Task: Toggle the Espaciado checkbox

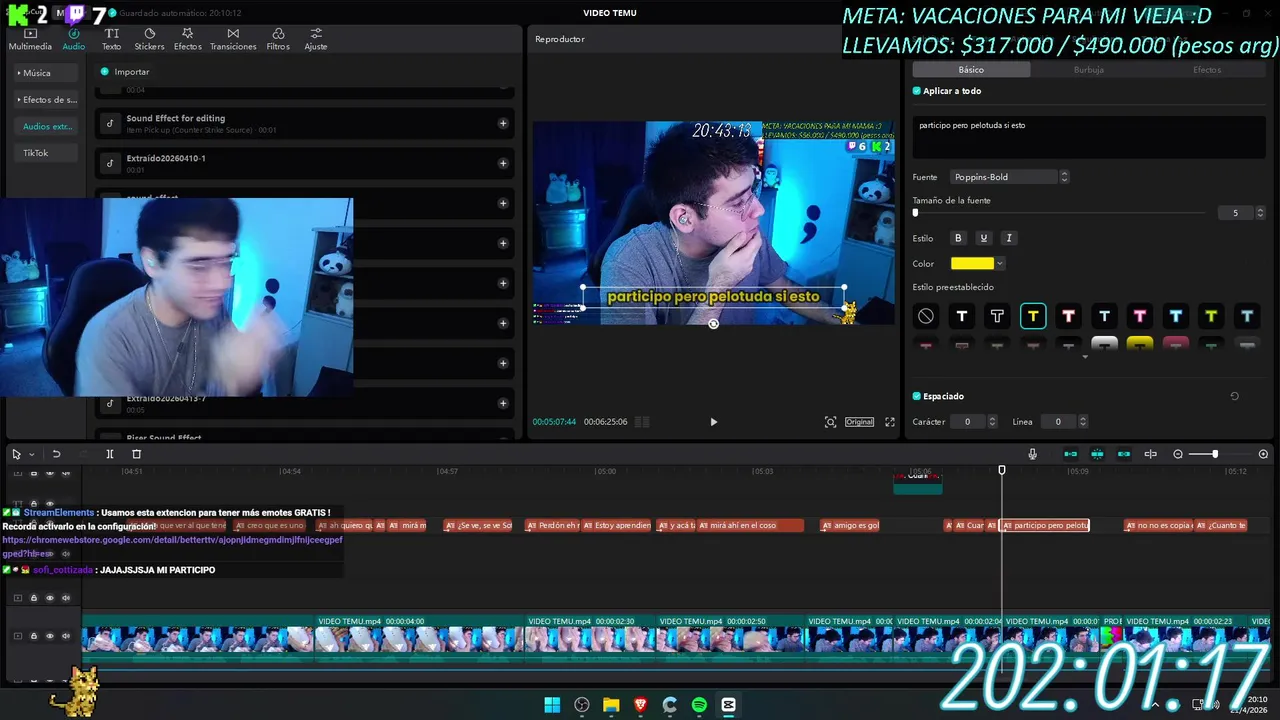Action: click(x=917, y=396)
